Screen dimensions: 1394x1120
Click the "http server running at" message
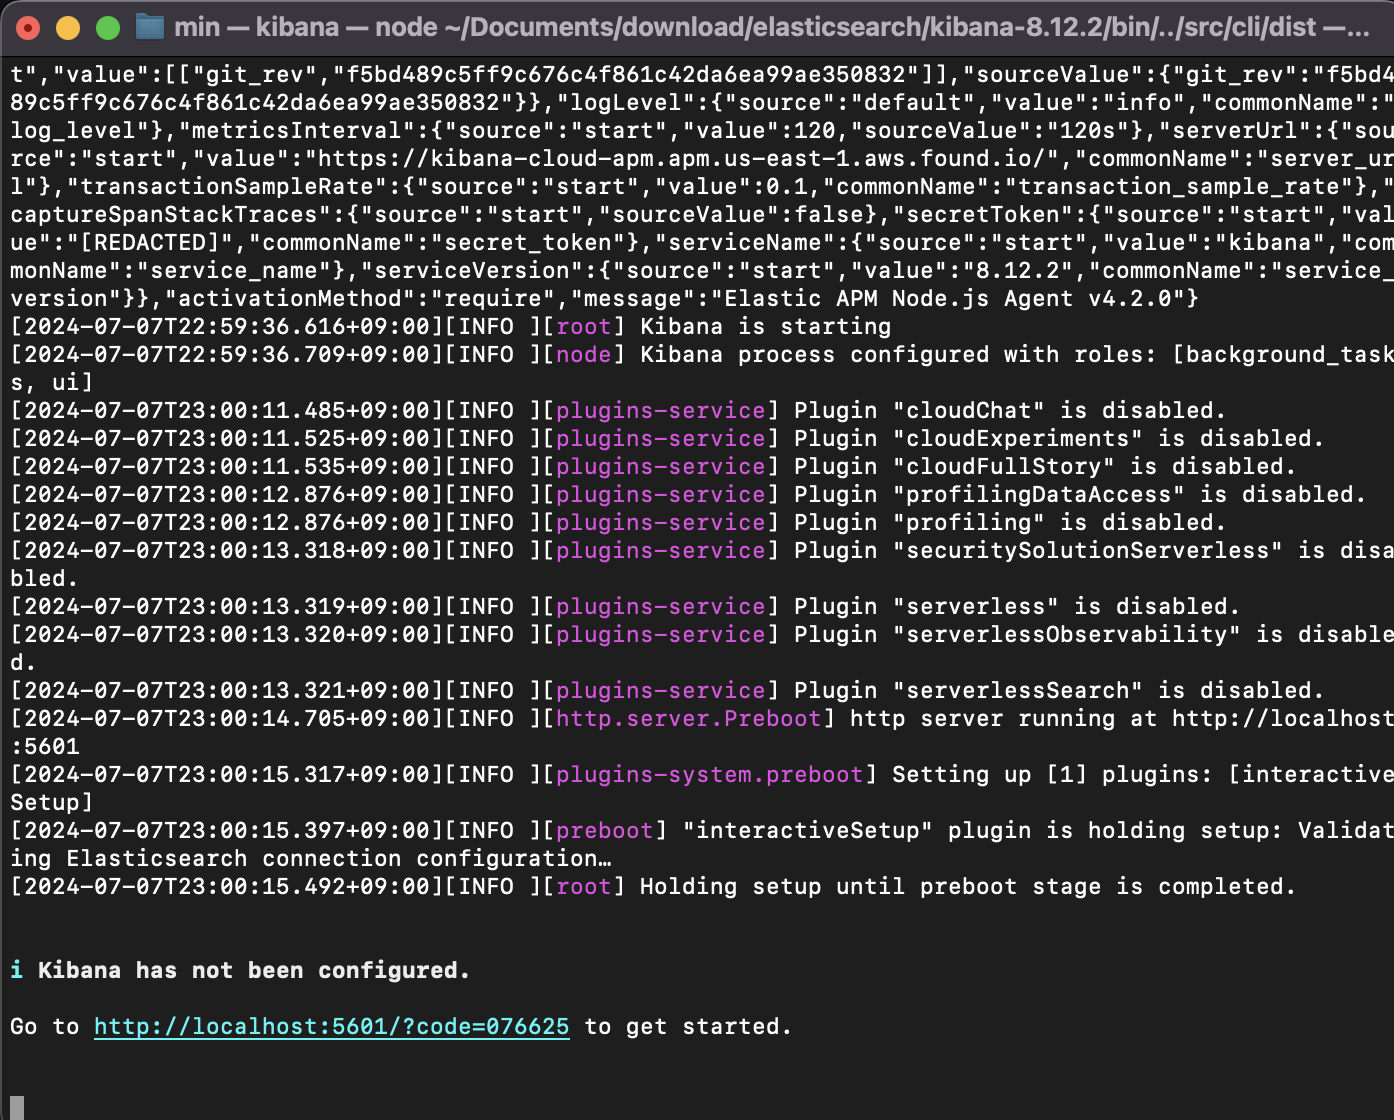click(1003, 719)
